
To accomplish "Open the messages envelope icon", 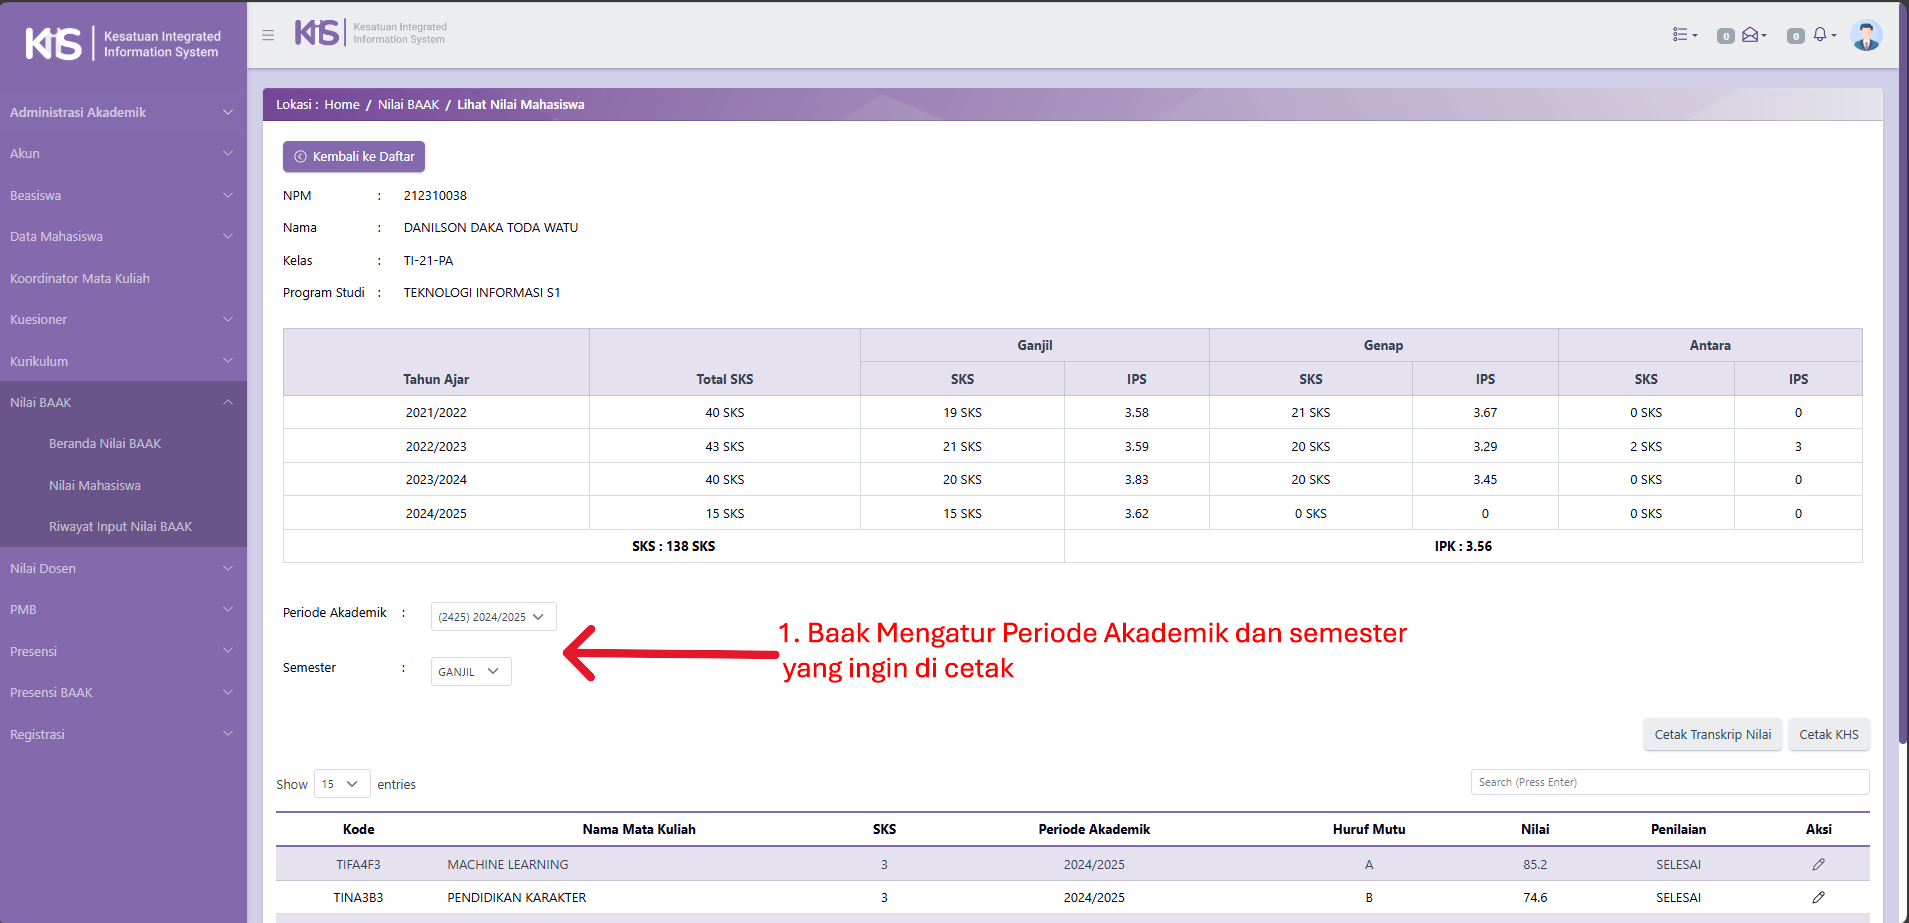I will [1753, 35].
